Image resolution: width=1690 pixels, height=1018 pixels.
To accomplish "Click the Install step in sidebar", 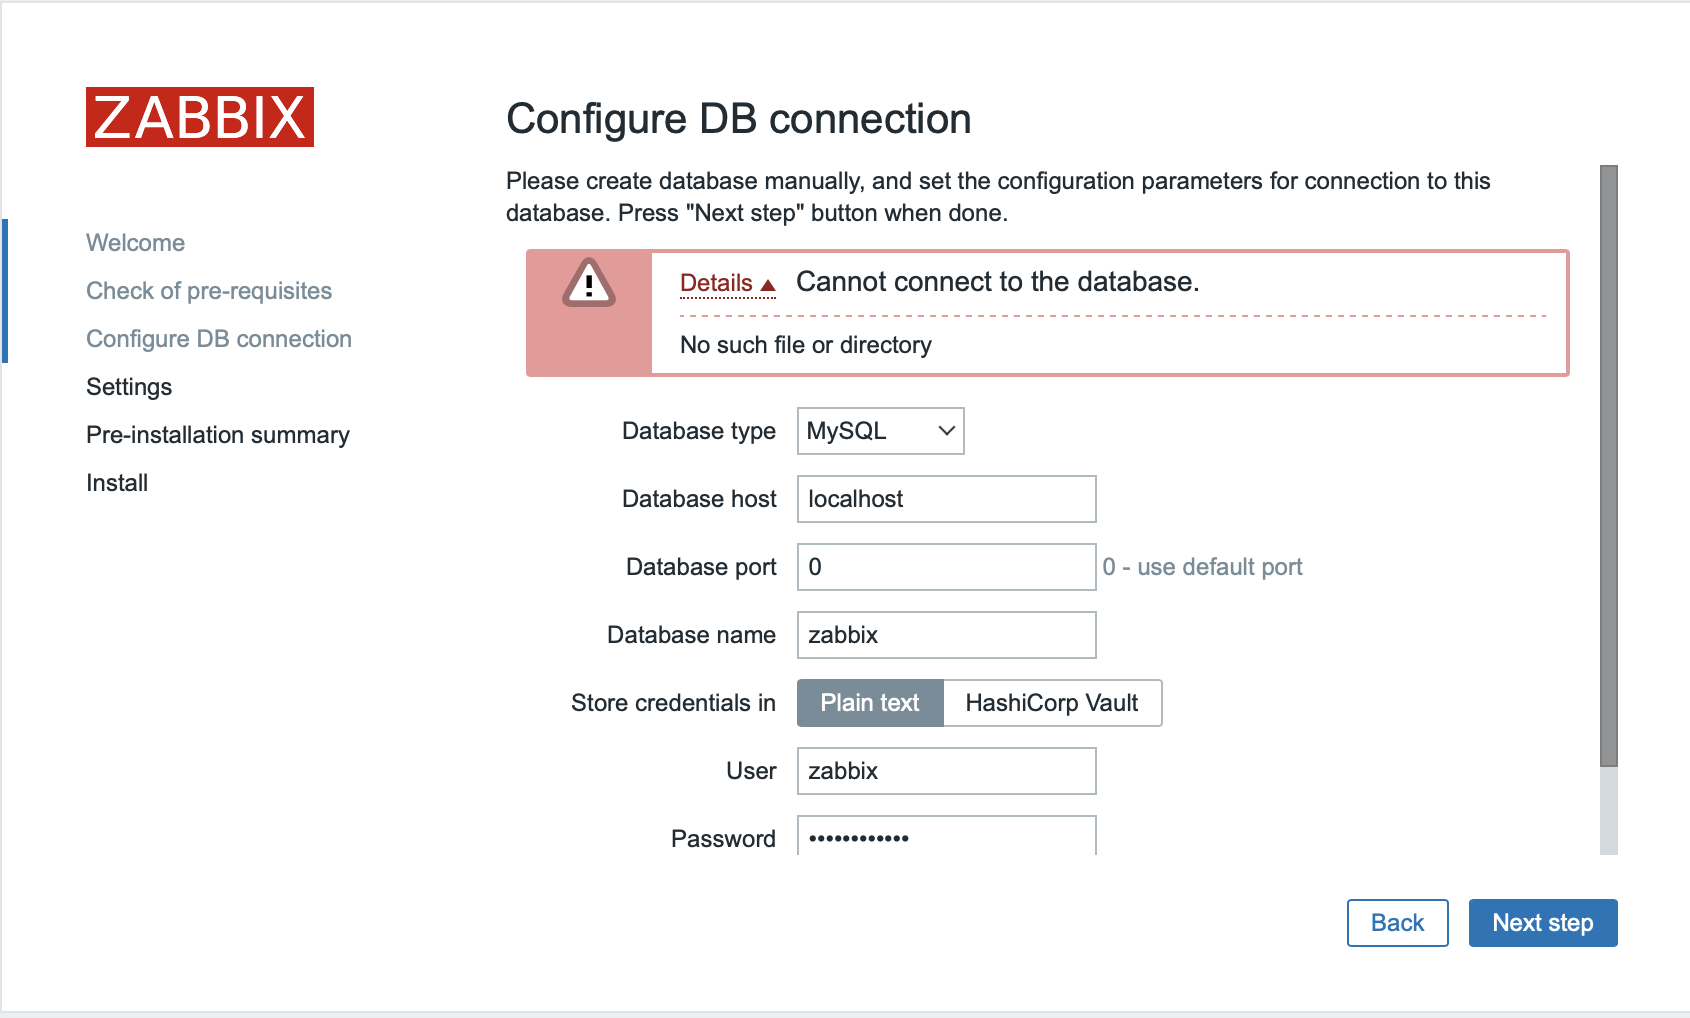I will pos(117,483).
